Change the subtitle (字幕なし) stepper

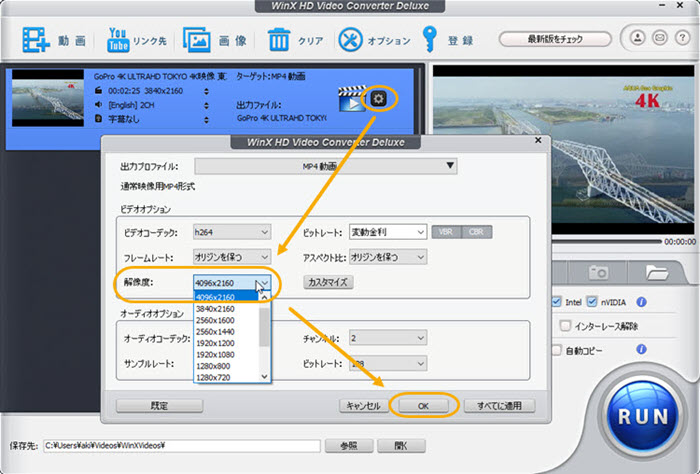pos(206,120)
